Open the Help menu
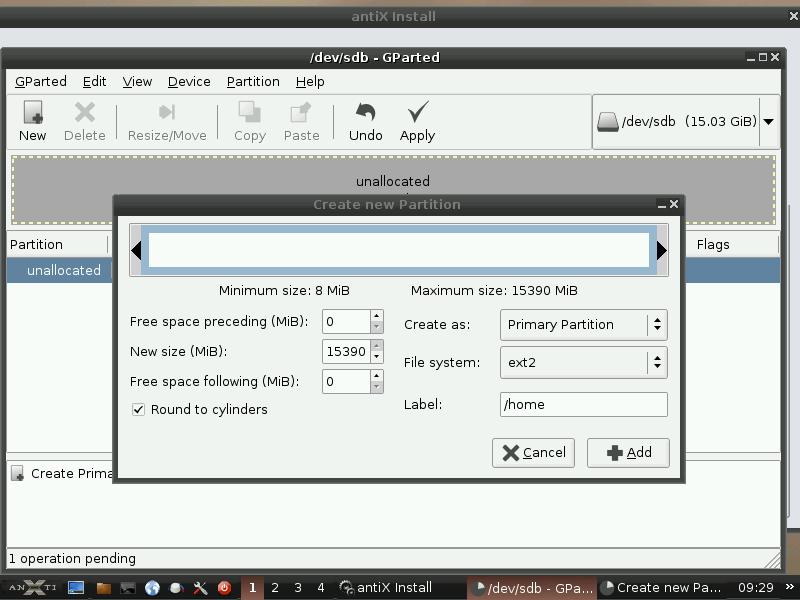This screenshot has height=600, width=800. [310, 82]
